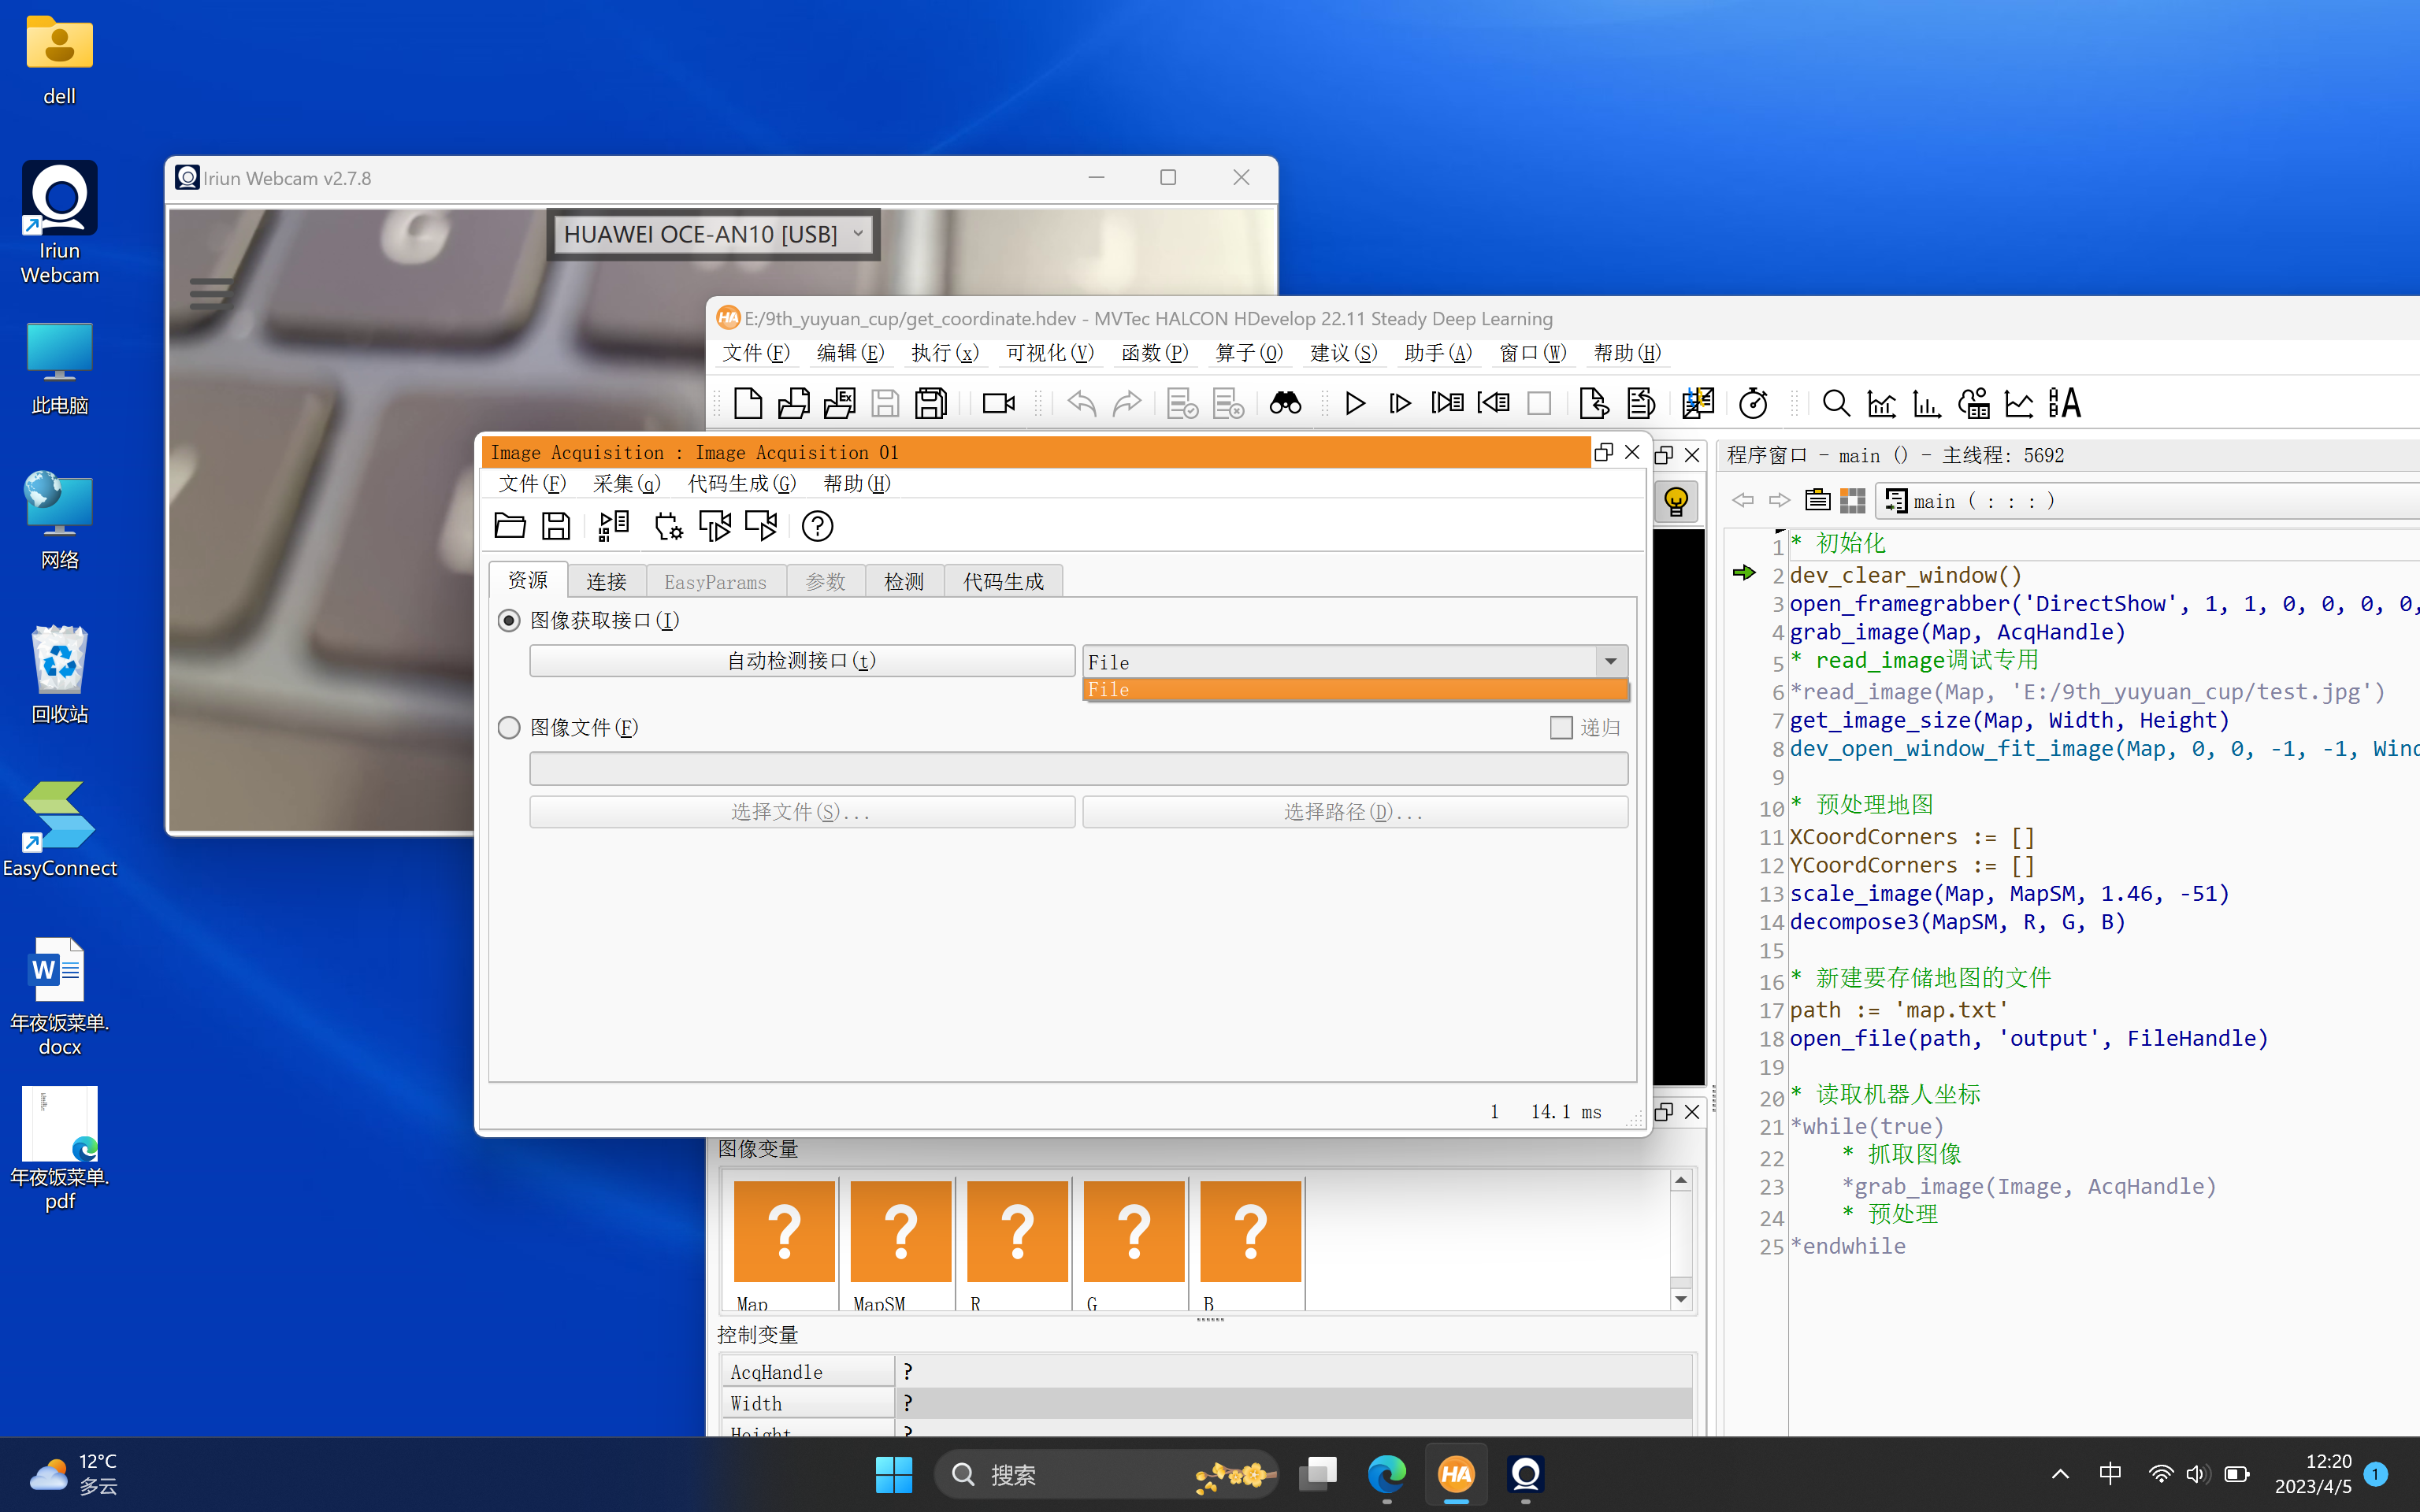Toggle the 递归 checkbox
The width and height of the screenshot is (2420, 1512).
[1561, 728]
